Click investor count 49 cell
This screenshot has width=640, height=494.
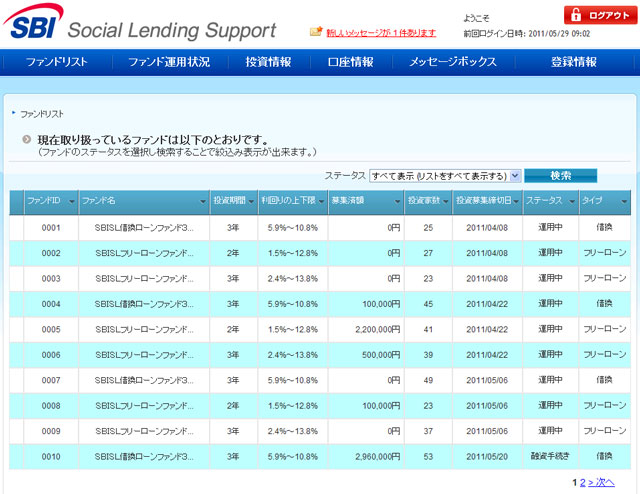[428, 381]
